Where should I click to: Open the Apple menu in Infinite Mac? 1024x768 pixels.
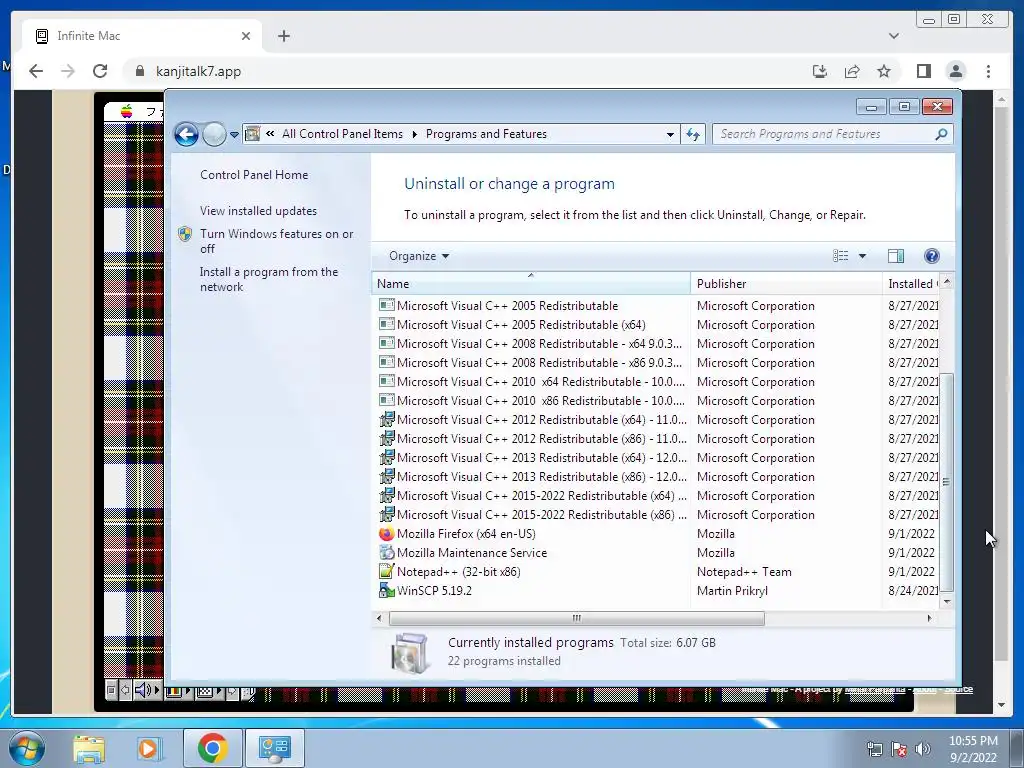click(127, 112)
